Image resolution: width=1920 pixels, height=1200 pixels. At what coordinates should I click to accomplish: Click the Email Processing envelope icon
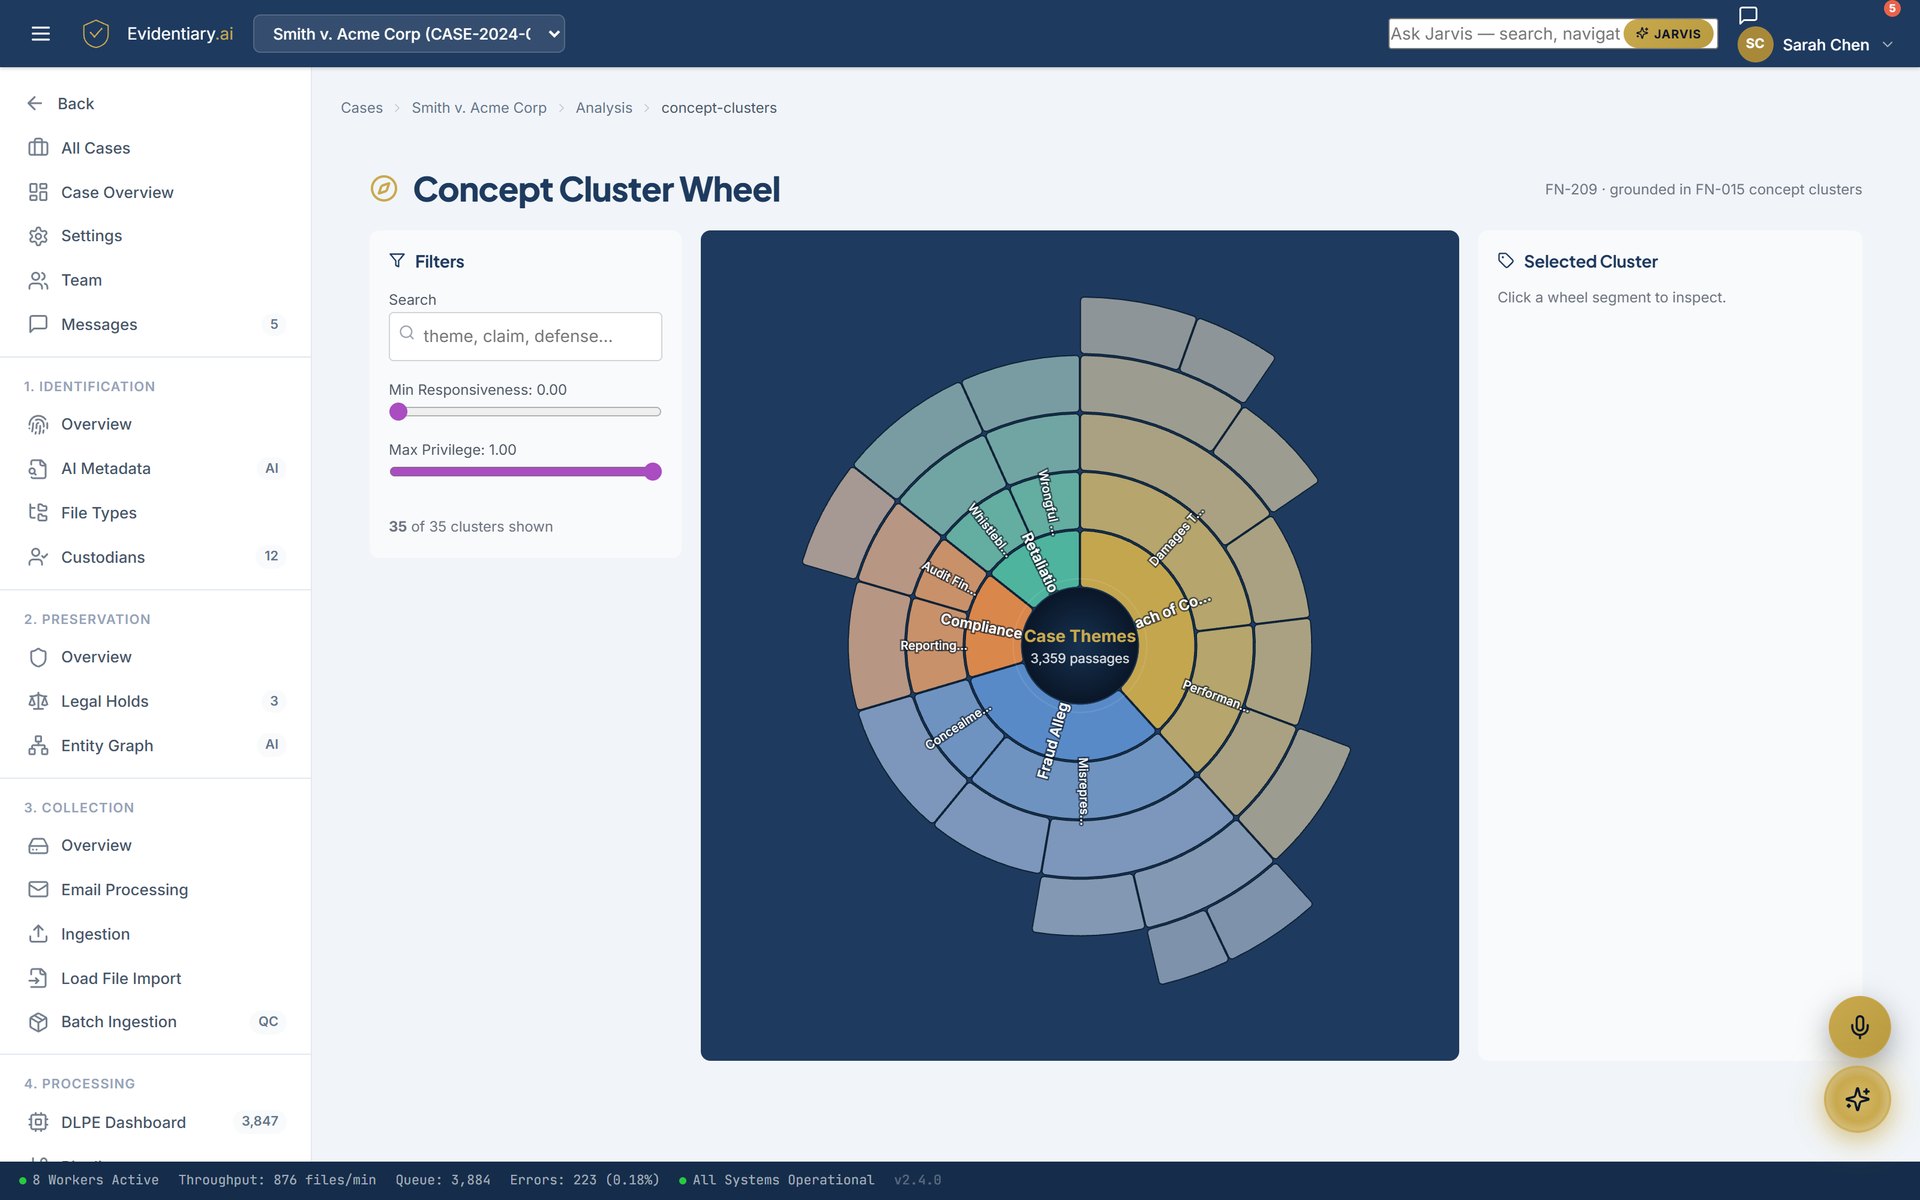point(38,890)
